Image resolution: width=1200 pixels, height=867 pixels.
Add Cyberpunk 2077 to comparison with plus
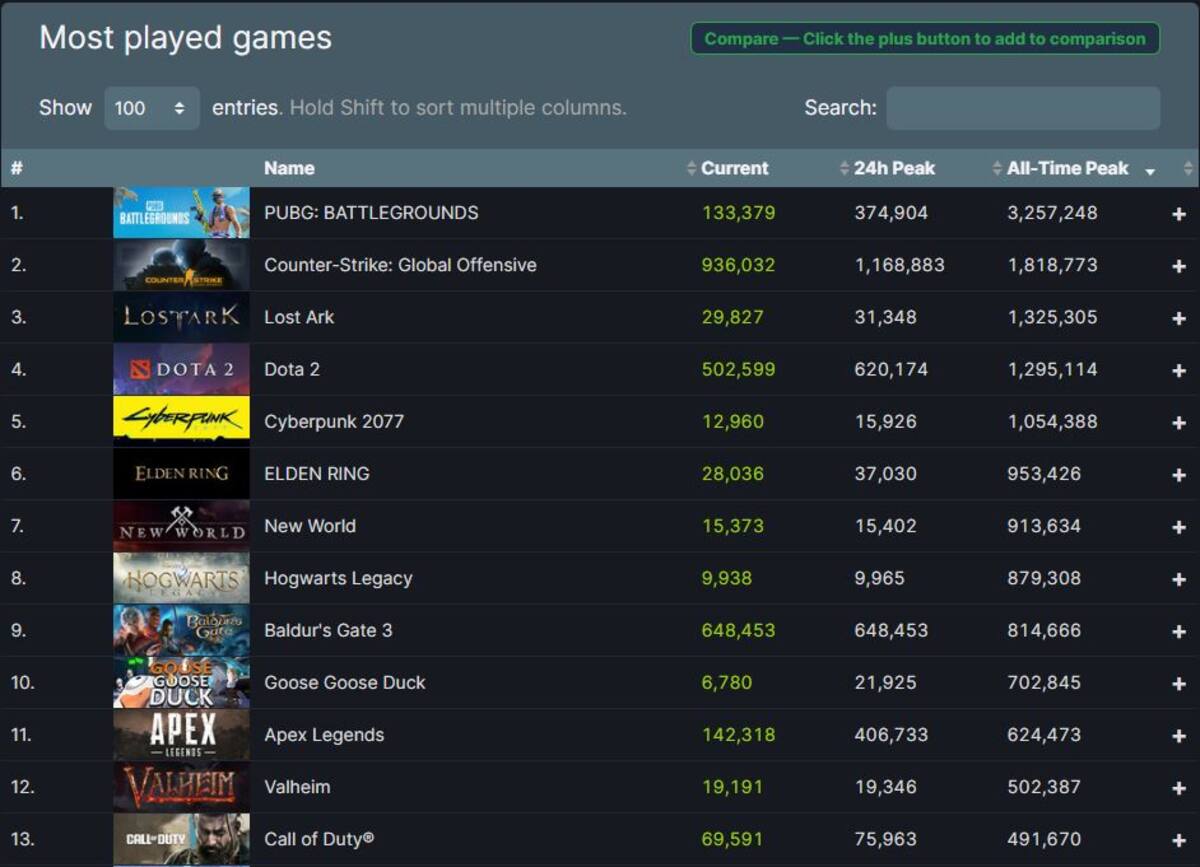(x=1179, y=422)
